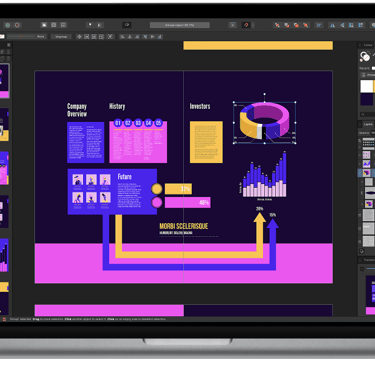The image size is (375, 366).
Task: Click the 05 numbered circle in History
Action: pos(158,123)
